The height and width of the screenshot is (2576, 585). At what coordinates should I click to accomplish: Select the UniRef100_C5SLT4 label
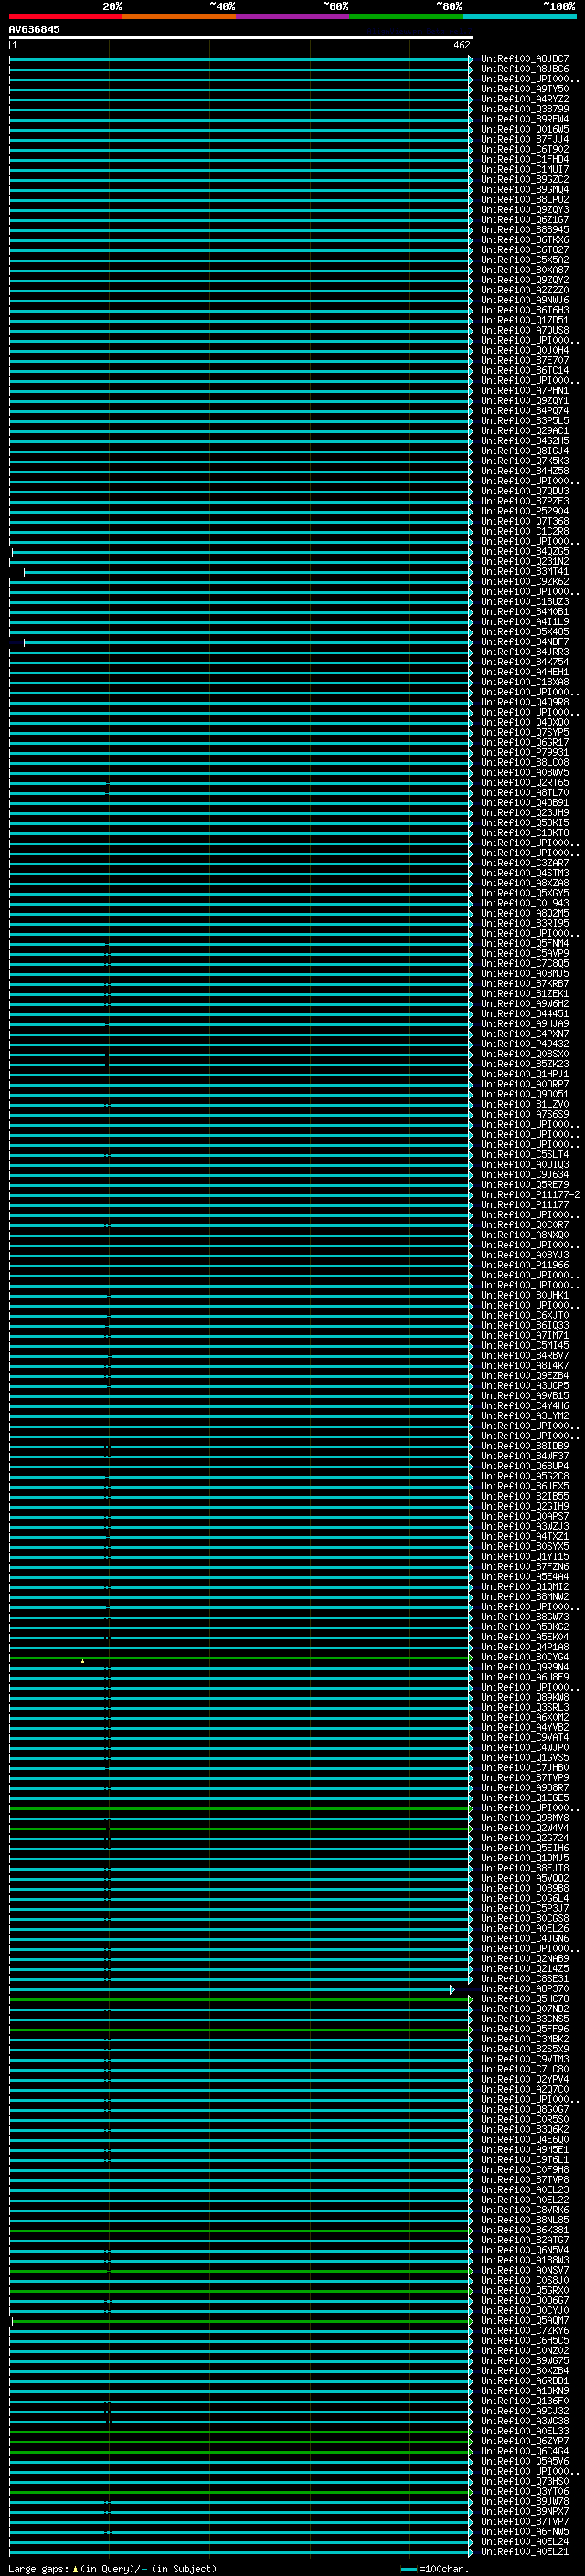(x=525, y=1155)
